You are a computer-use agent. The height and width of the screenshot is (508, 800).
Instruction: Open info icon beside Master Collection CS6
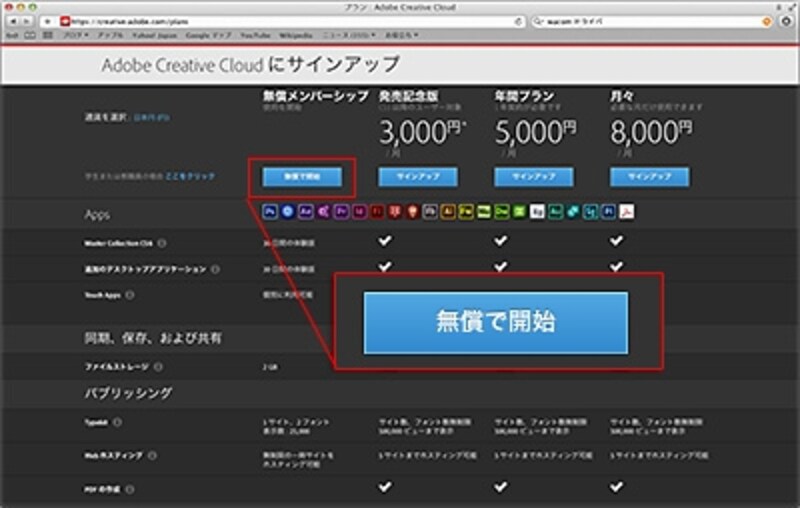coord(162,243)
